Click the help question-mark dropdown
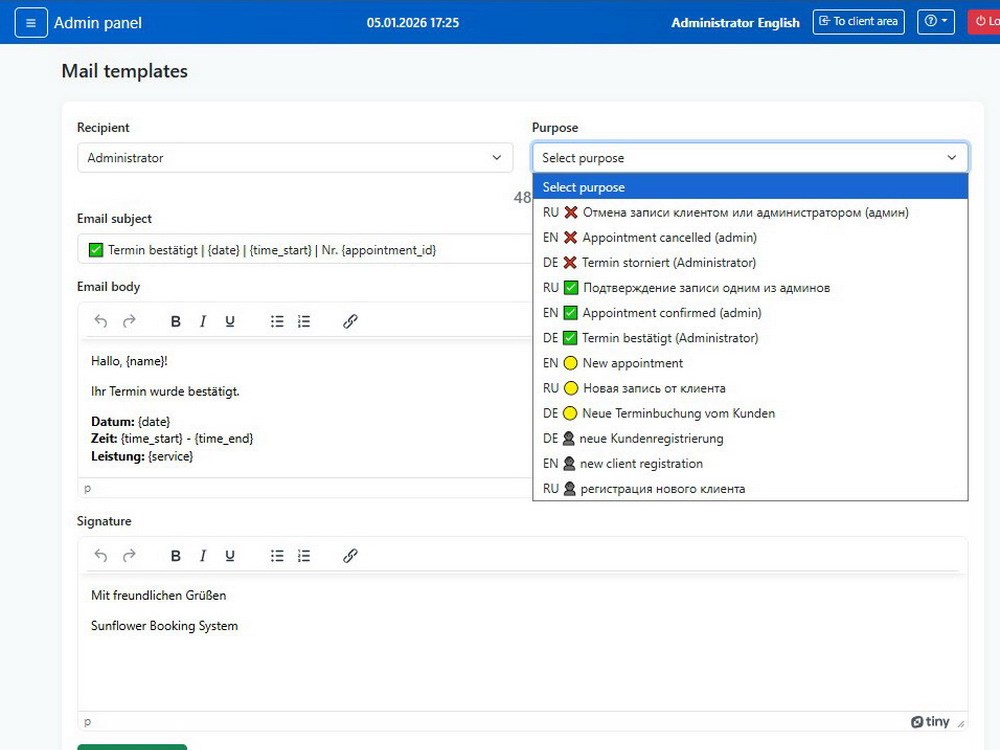 (x=936, y=22)
